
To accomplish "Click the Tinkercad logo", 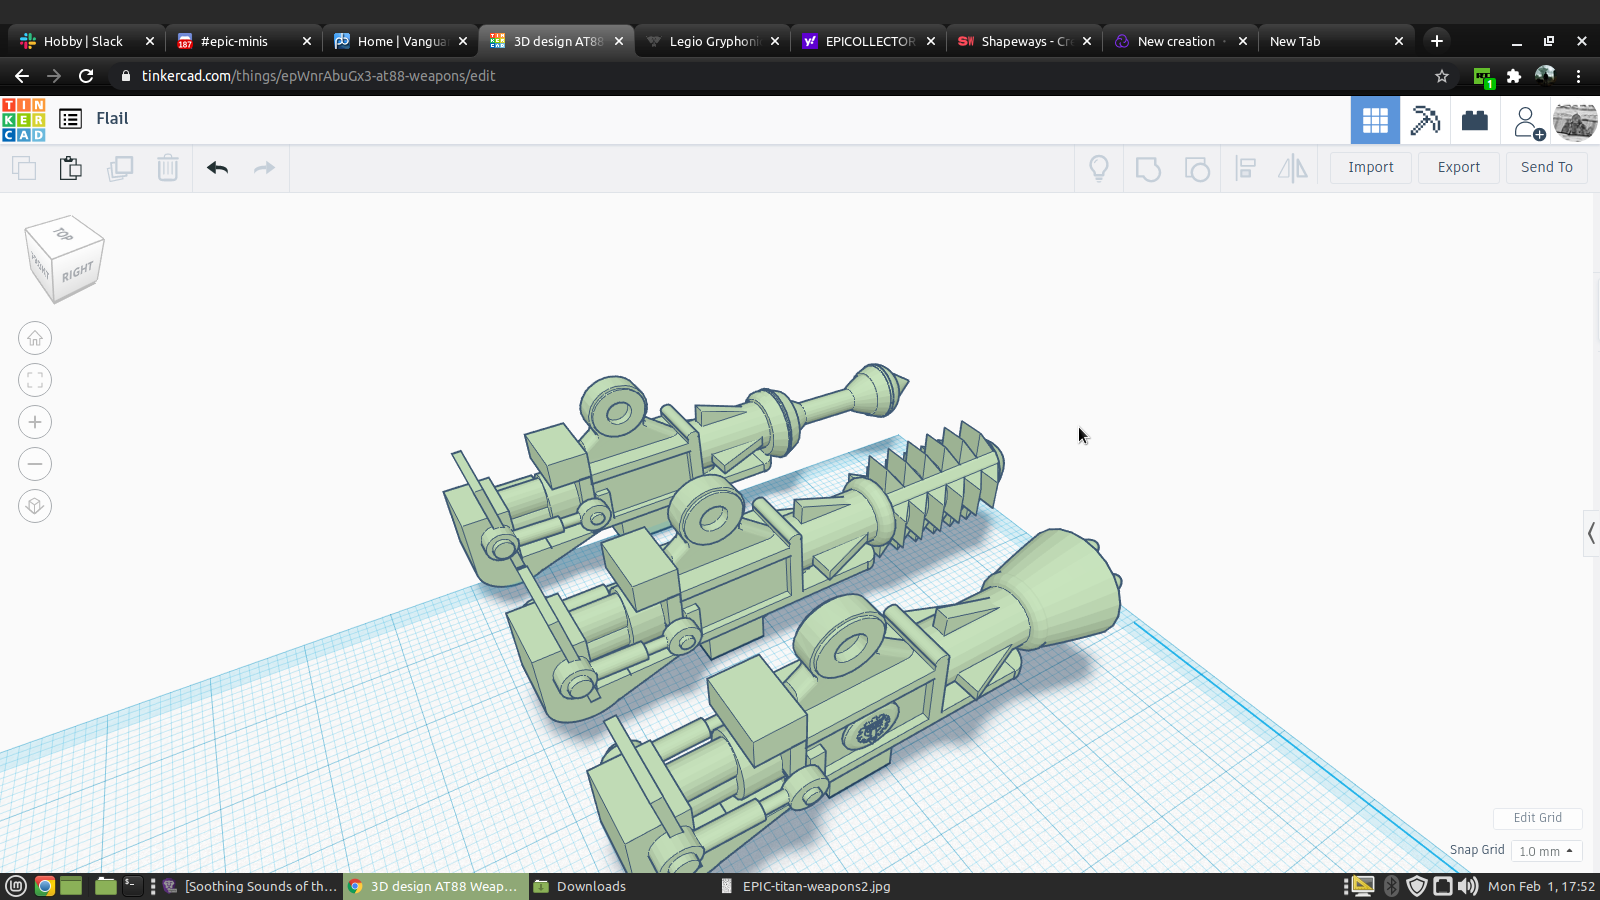I will (23, 119).
